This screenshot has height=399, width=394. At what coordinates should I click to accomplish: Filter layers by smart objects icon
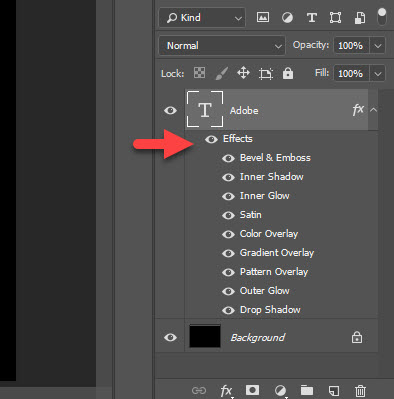pos(360,18)
